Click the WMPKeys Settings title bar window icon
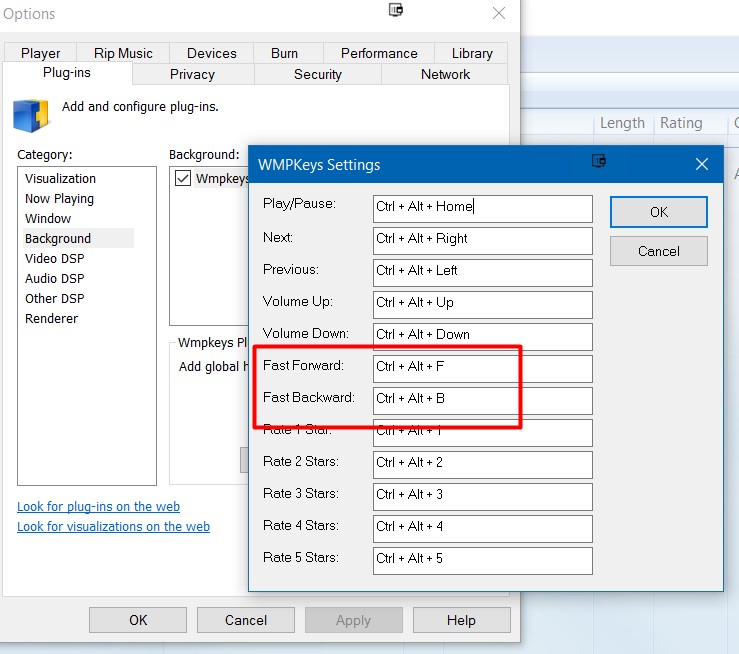 [599, 161]
